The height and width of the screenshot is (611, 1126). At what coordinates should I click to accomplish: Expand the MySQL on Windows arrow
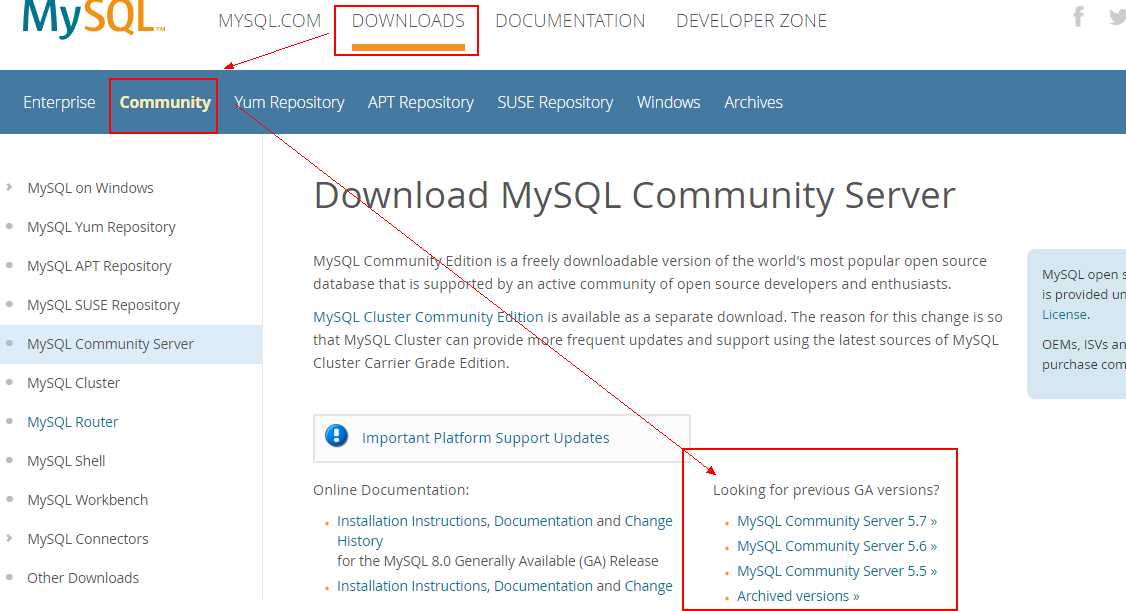[x=9, y=187]
